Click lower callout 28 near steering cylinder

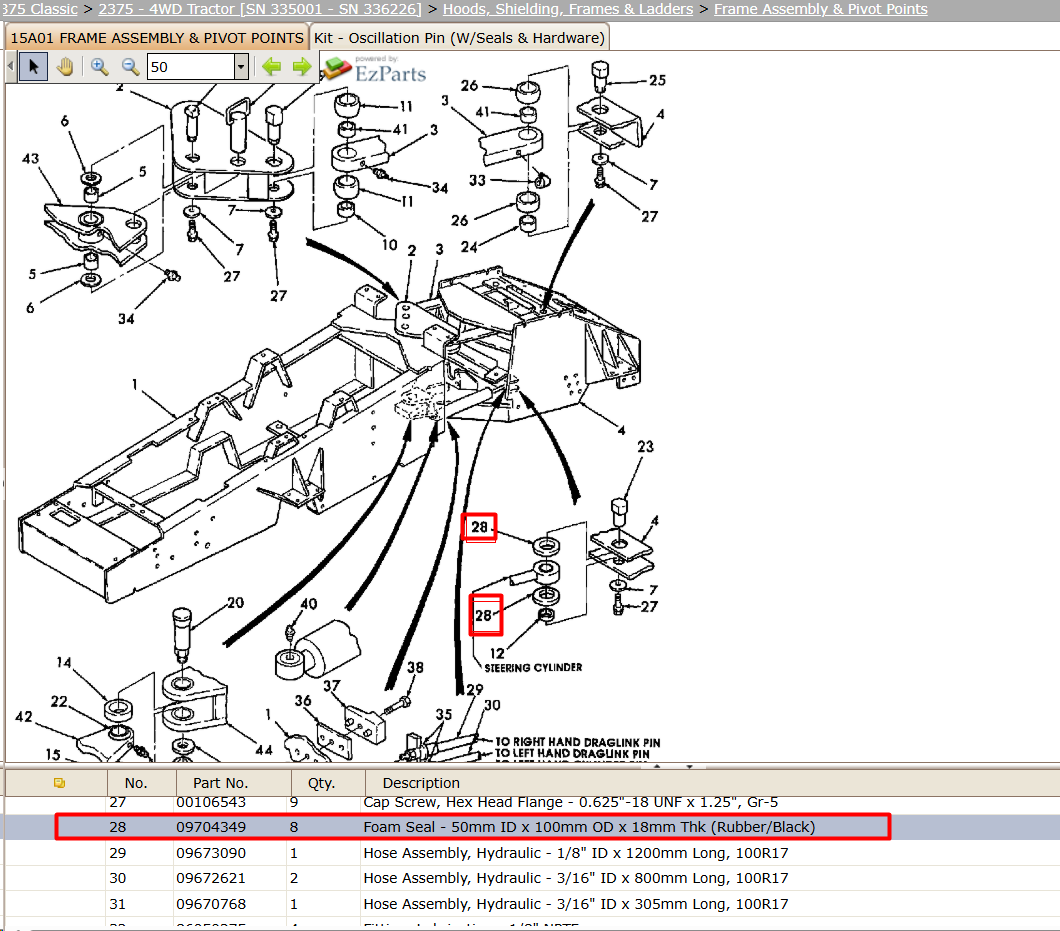pyautogui.click(x=485, y=615)
